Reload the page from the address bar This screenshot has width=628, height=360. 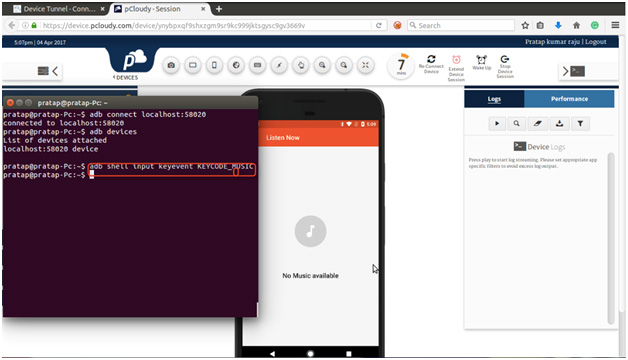point(378,26)
